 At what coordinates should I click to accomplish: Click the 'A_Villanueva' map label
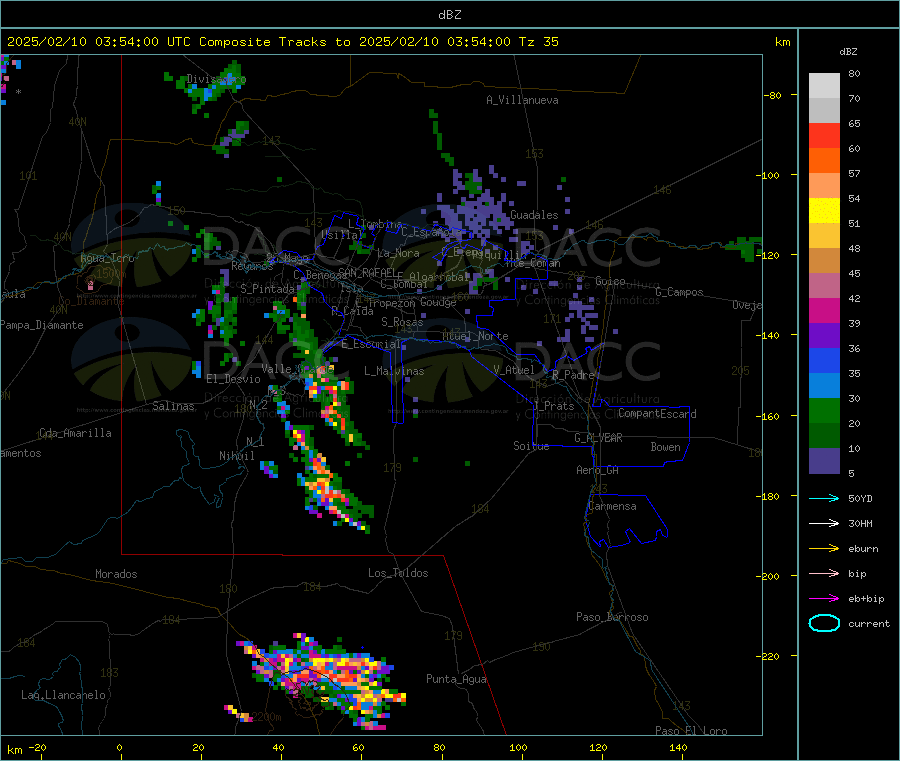coord(522,100)
